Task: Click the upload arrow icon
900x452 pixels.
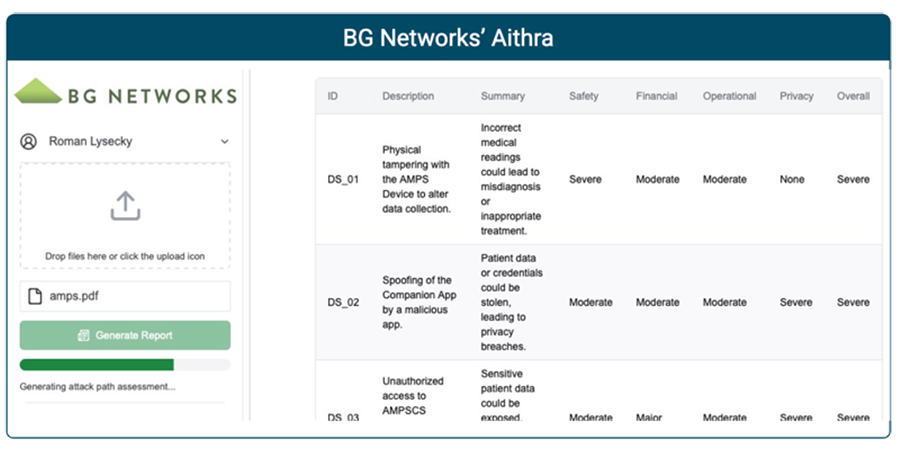Action: coord(125,206)
